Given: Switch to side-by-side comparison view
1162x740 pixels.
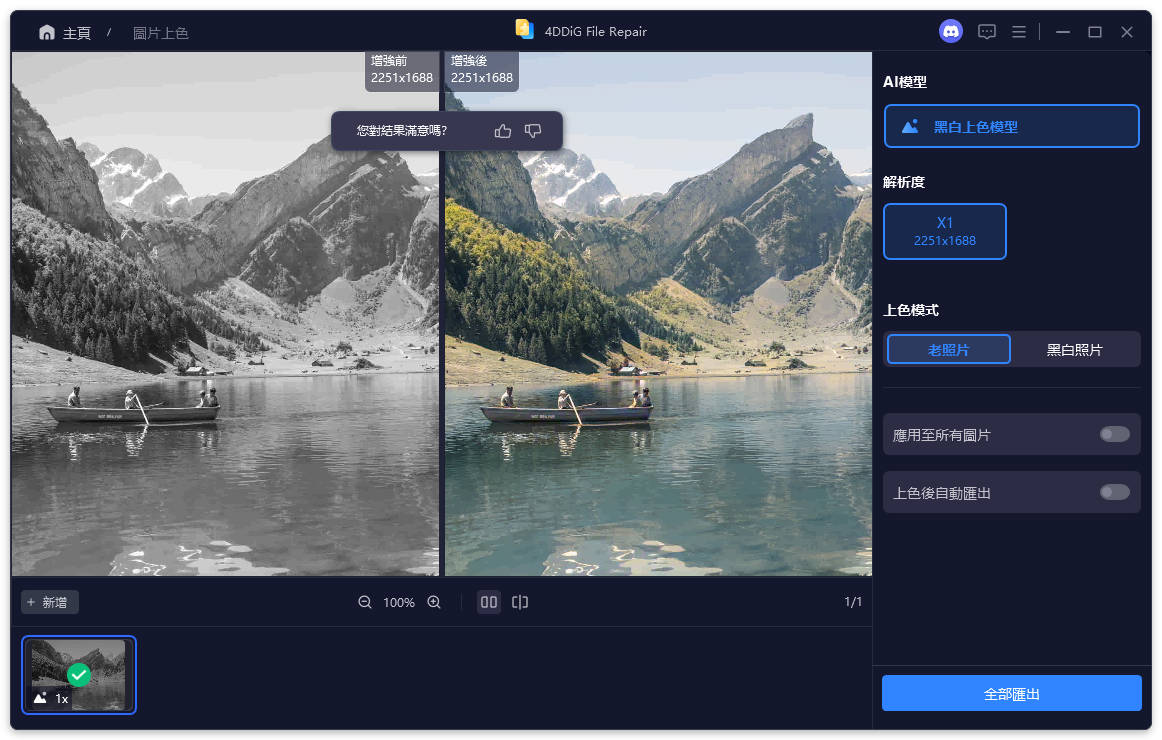Looking at the screenshot, I should pos(488,602).
